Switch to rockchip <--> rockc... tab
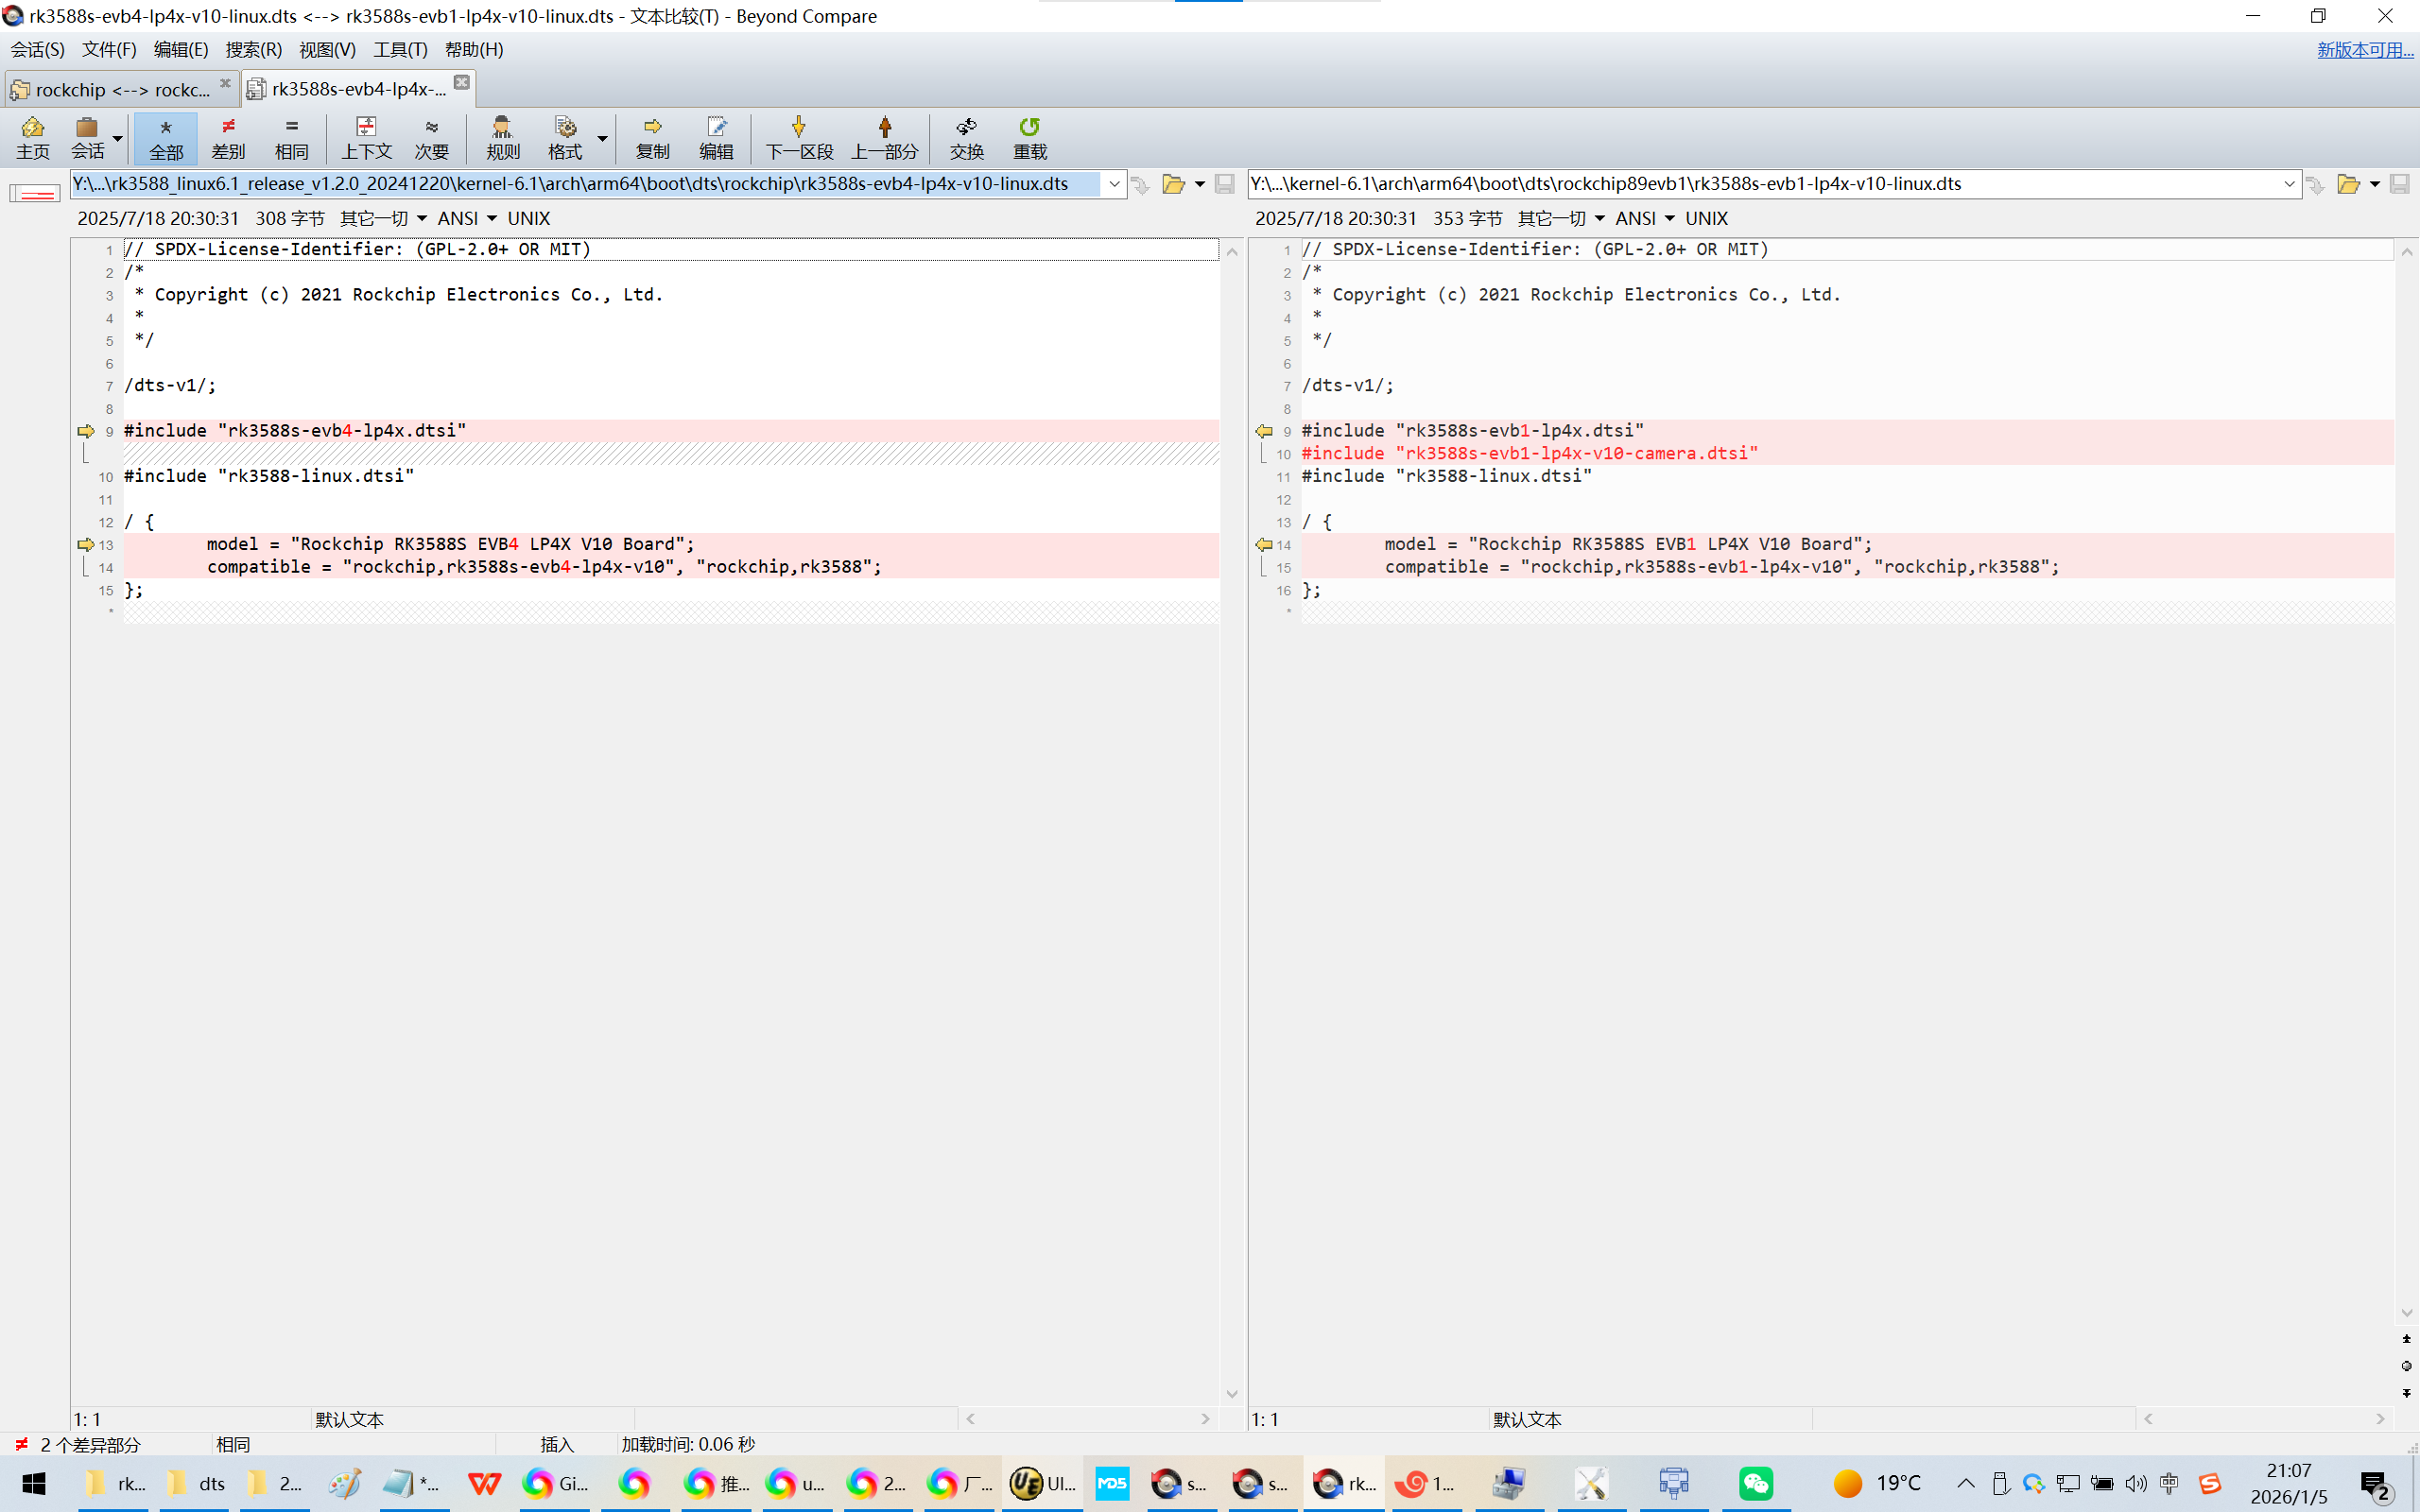The image size is (2420, 1512). tap(121, 90)
